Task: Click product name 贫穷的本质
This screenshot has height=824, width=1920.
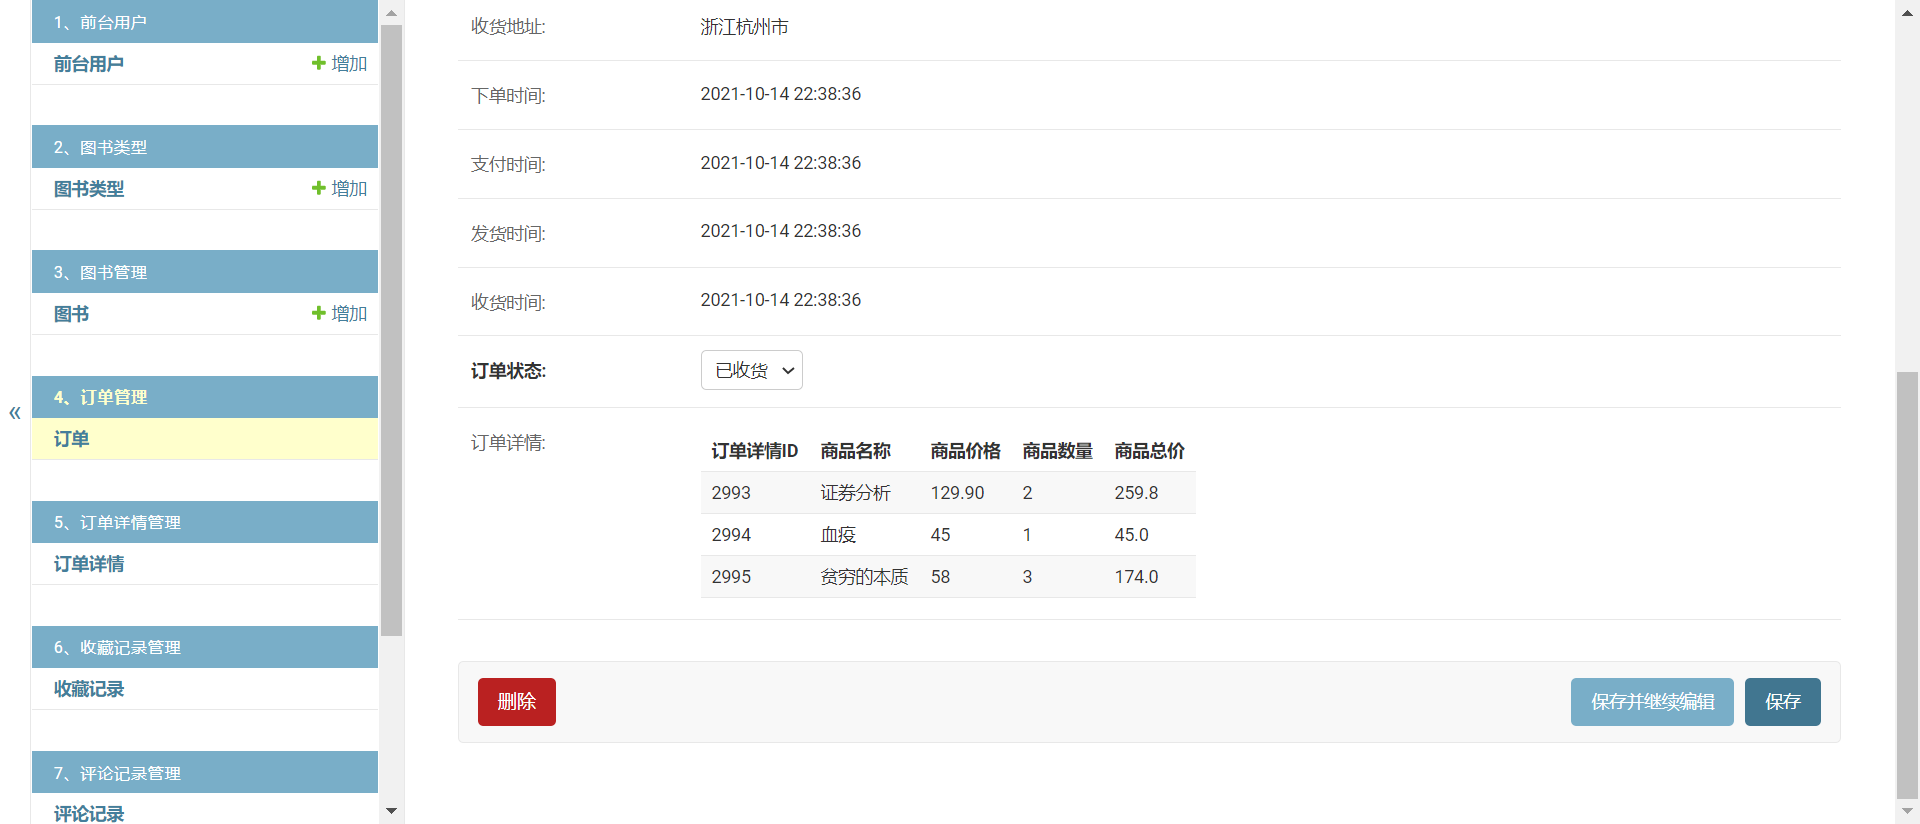Action: coord(865,577)
